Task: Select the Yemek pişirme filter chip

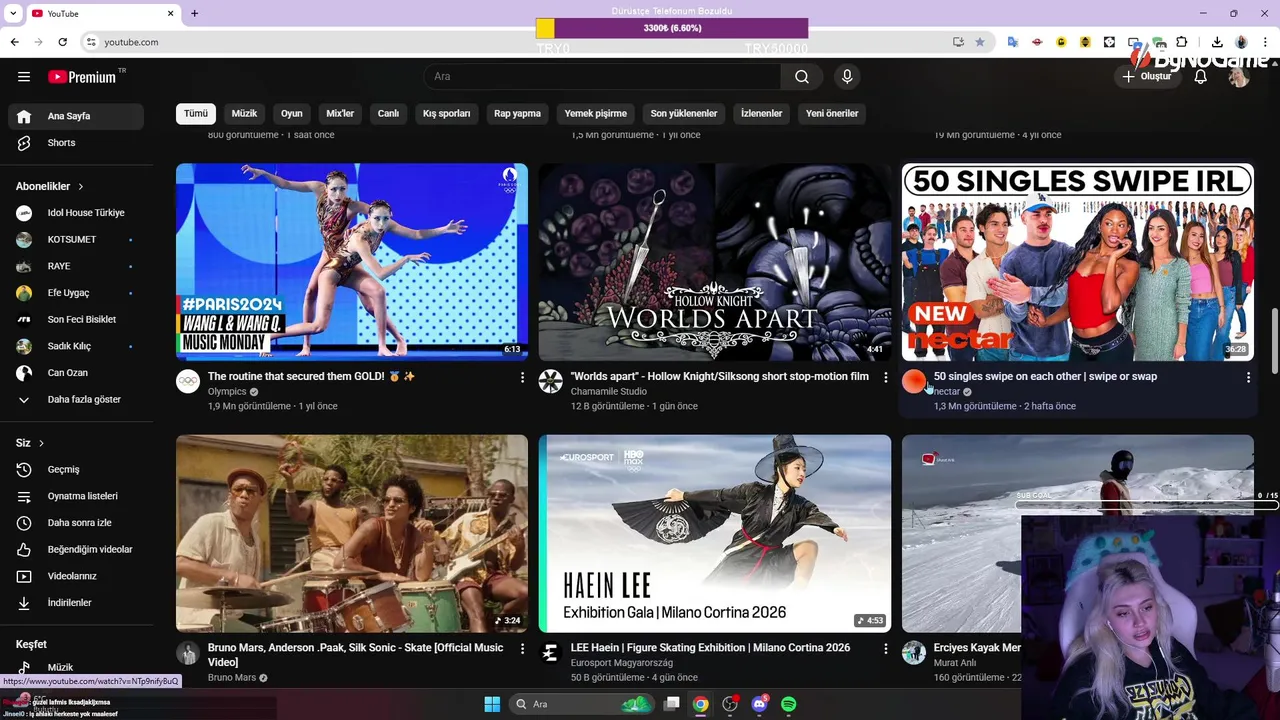Action: (595, 113)
